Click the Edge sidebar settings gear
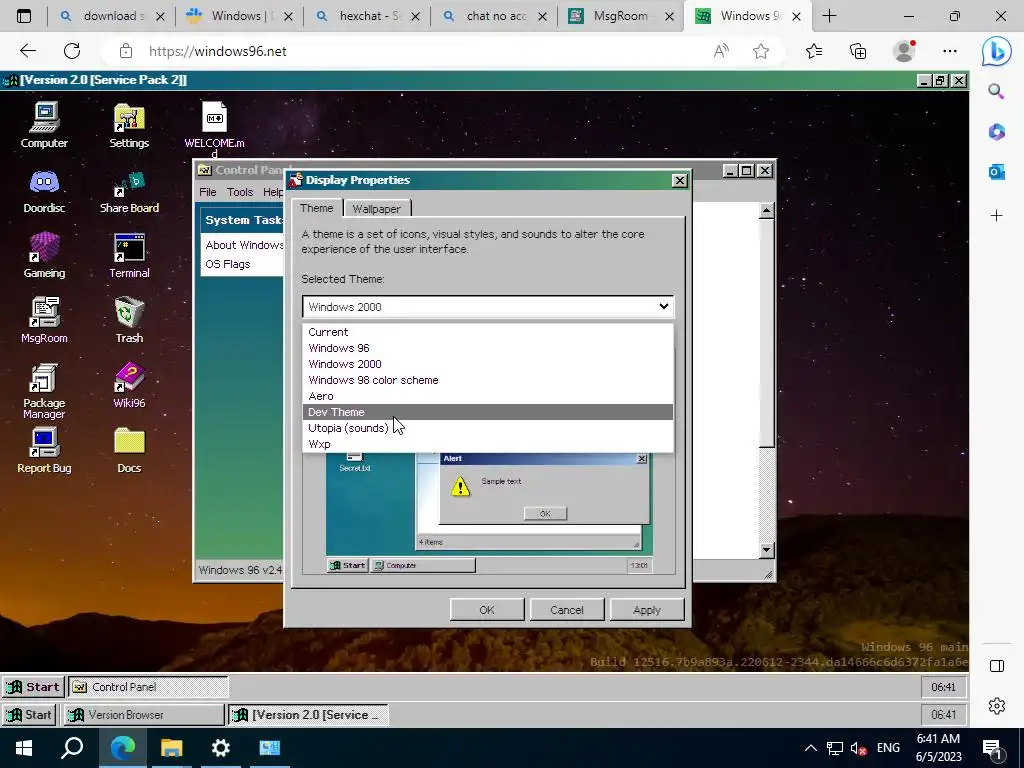The height and width of the screenshot is (768, 1024). point(997,705)
